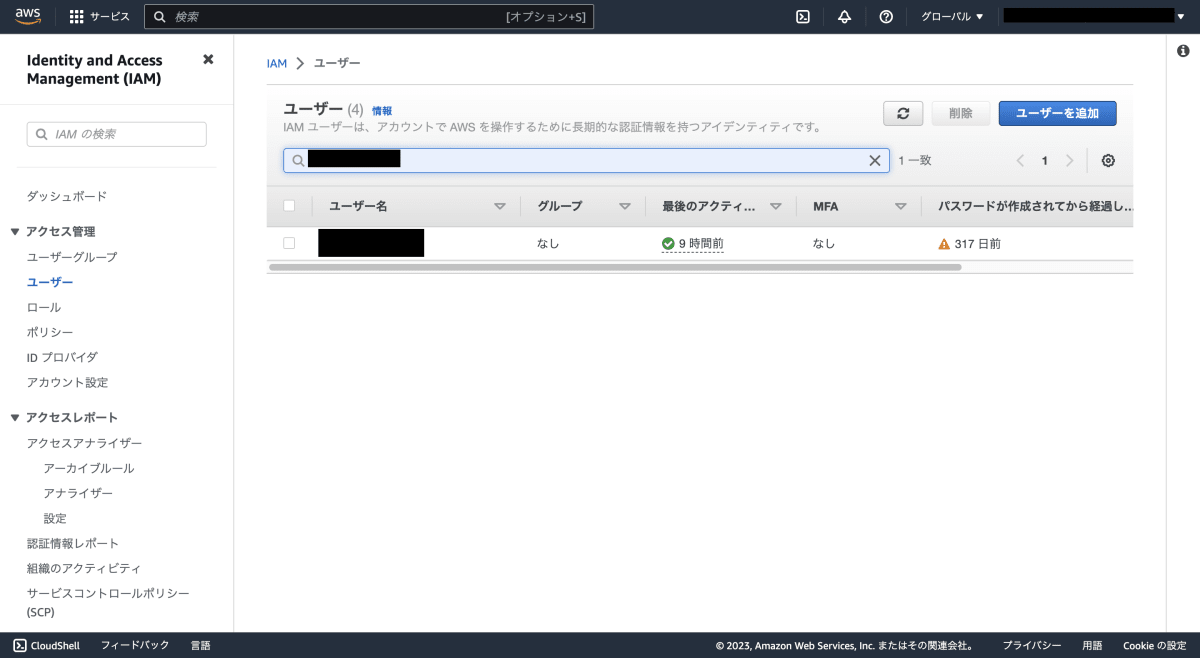Click the CloudShell icon in the footer
The height and width of the screenshot is (658, 1200).
[20, 645]
